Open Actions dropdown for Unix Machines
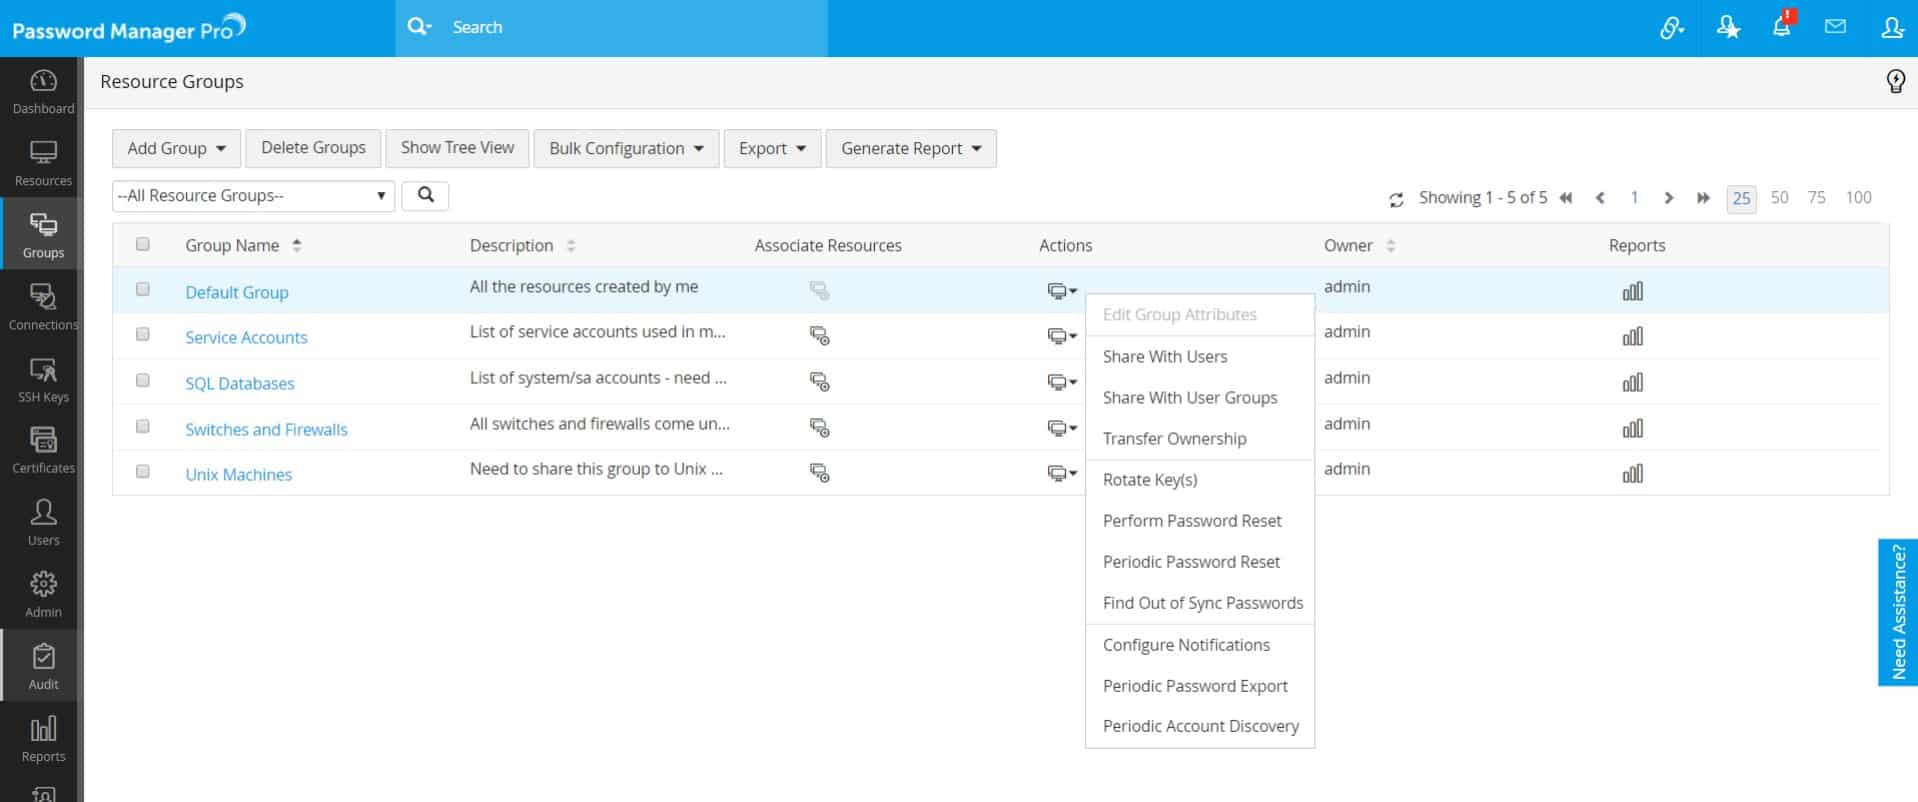Viewport: 1918px width, 802px height. [x=1061, y=473]
